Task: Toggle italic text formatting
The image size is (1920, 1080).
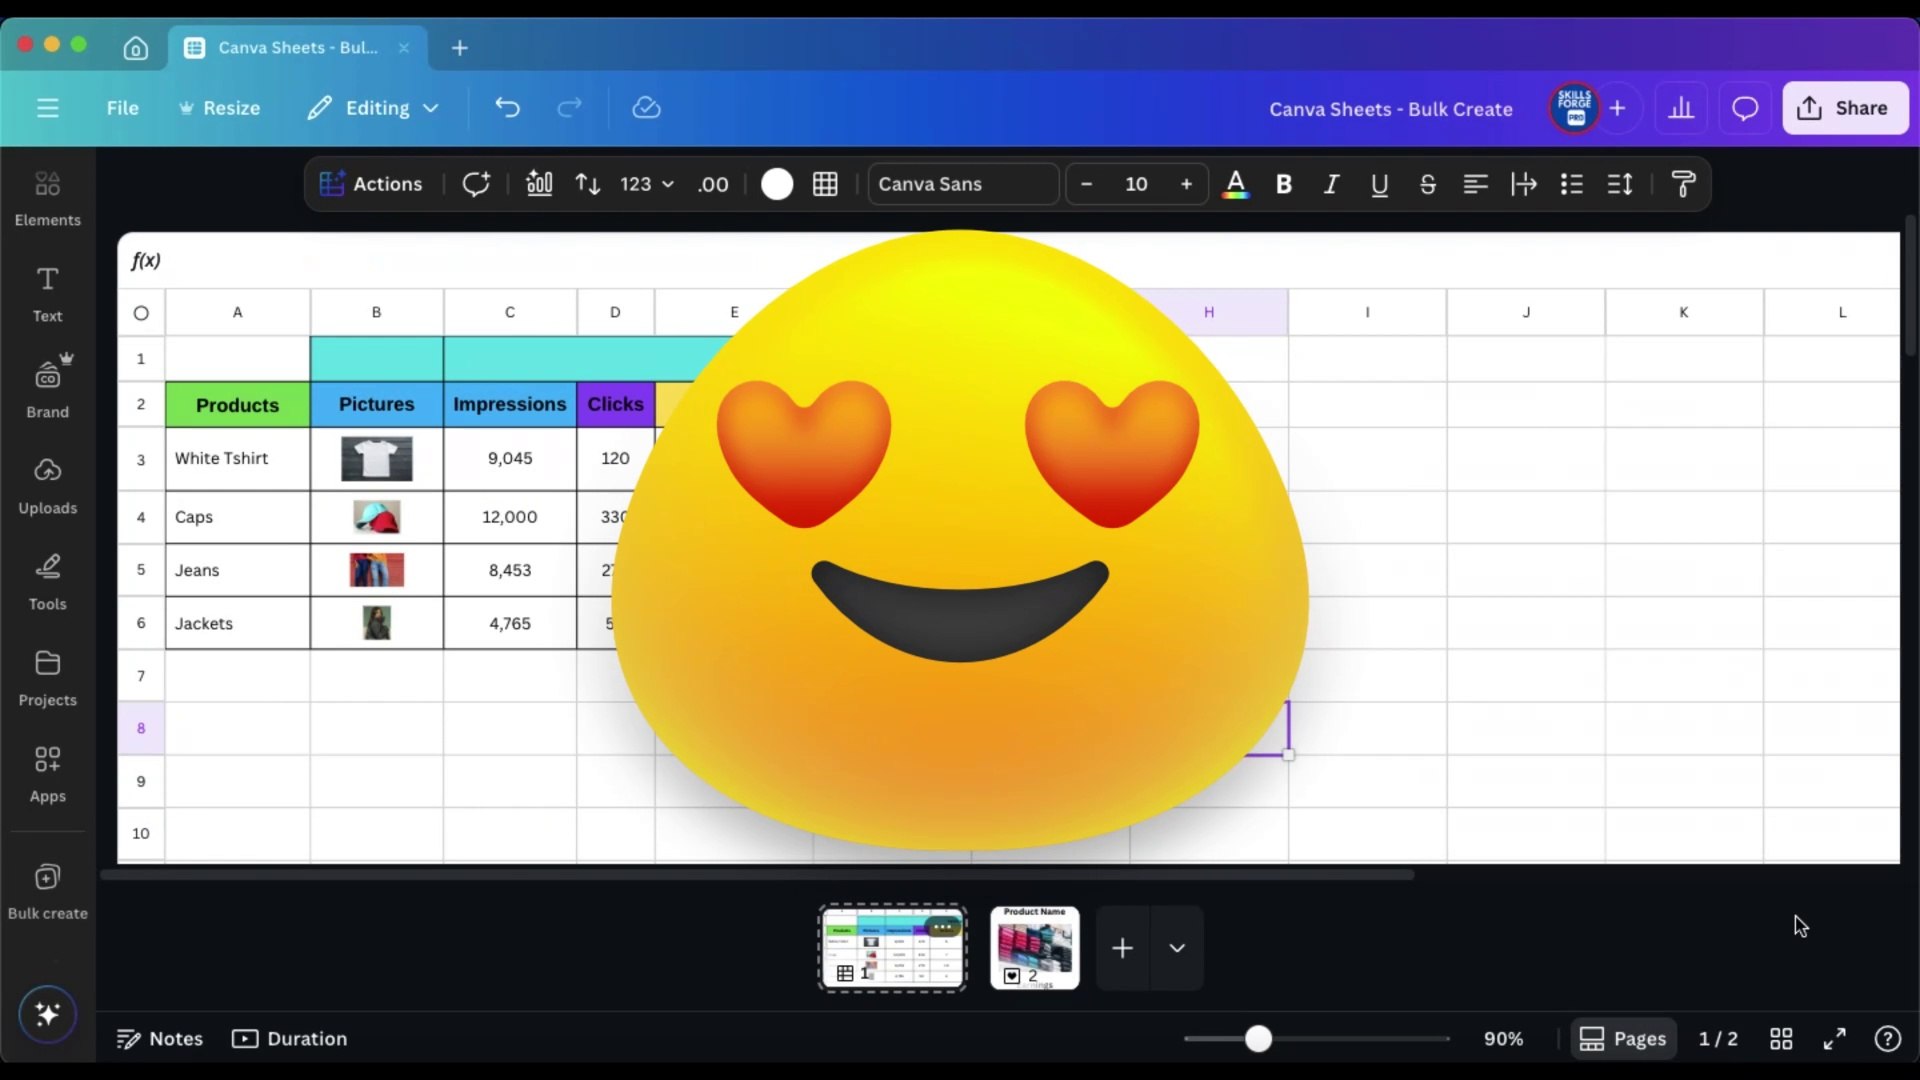Action: [x=1331, y=184]
